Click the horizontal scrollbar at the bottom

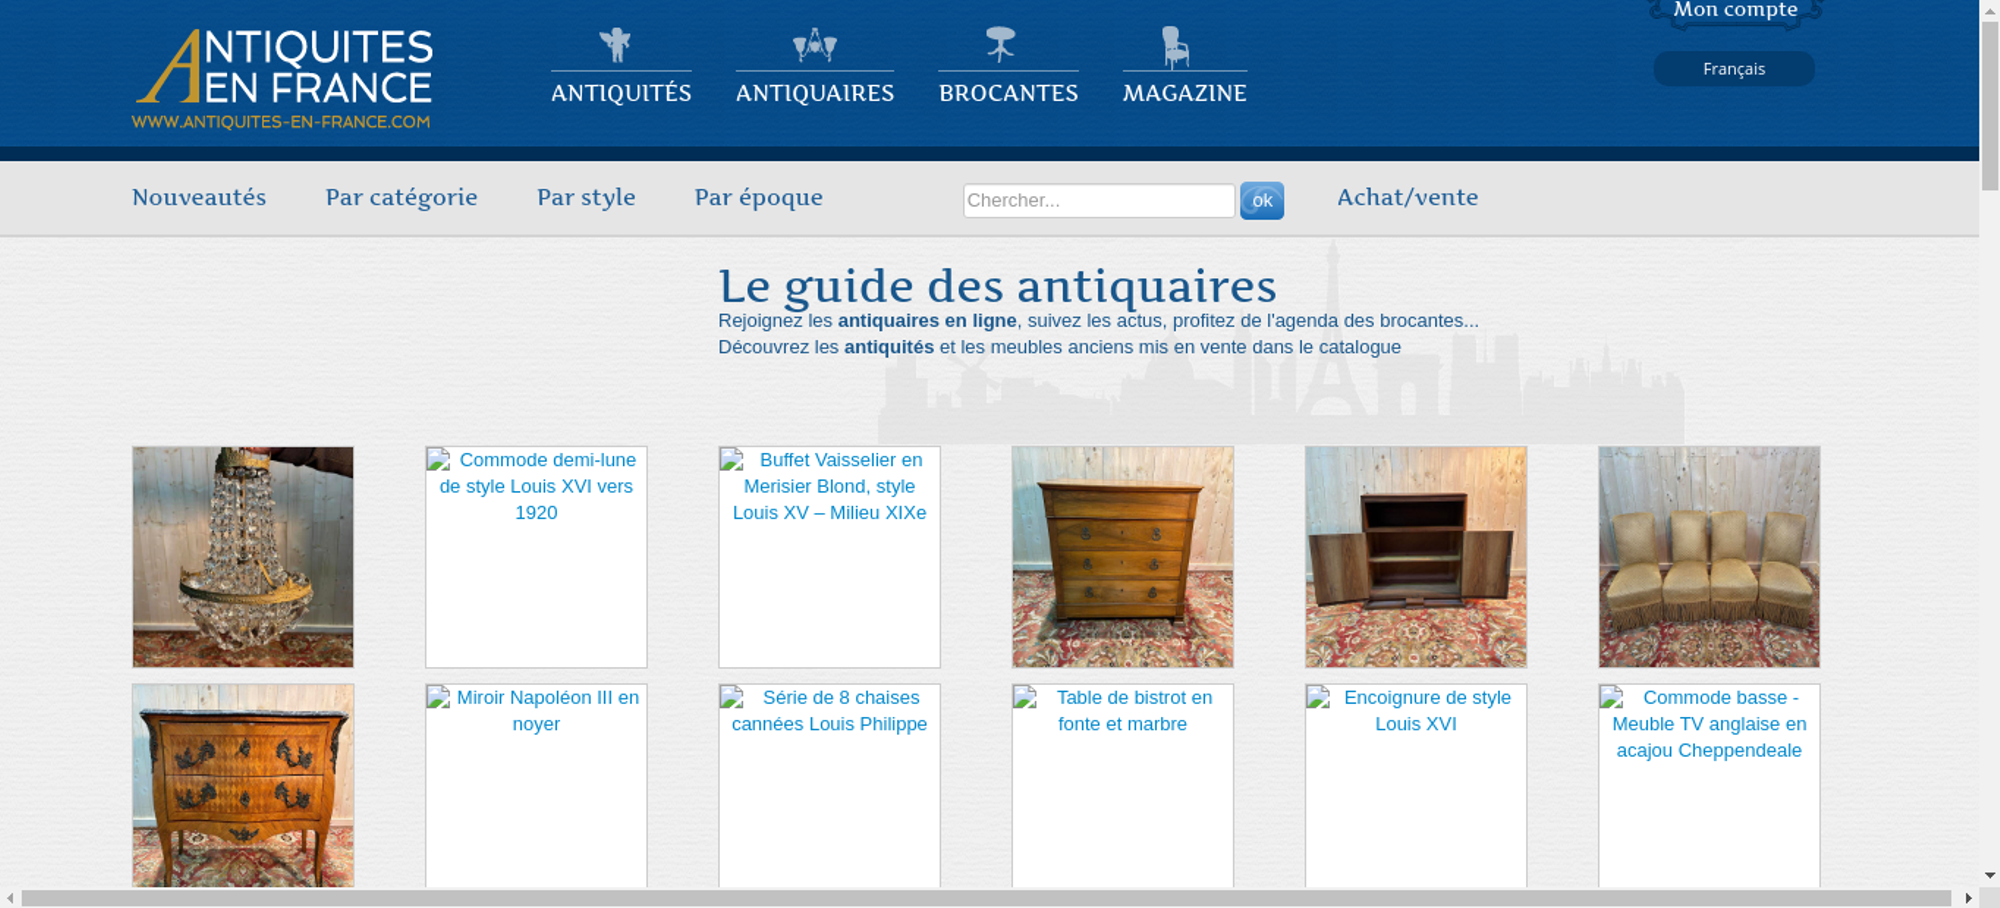pos(985,898)
